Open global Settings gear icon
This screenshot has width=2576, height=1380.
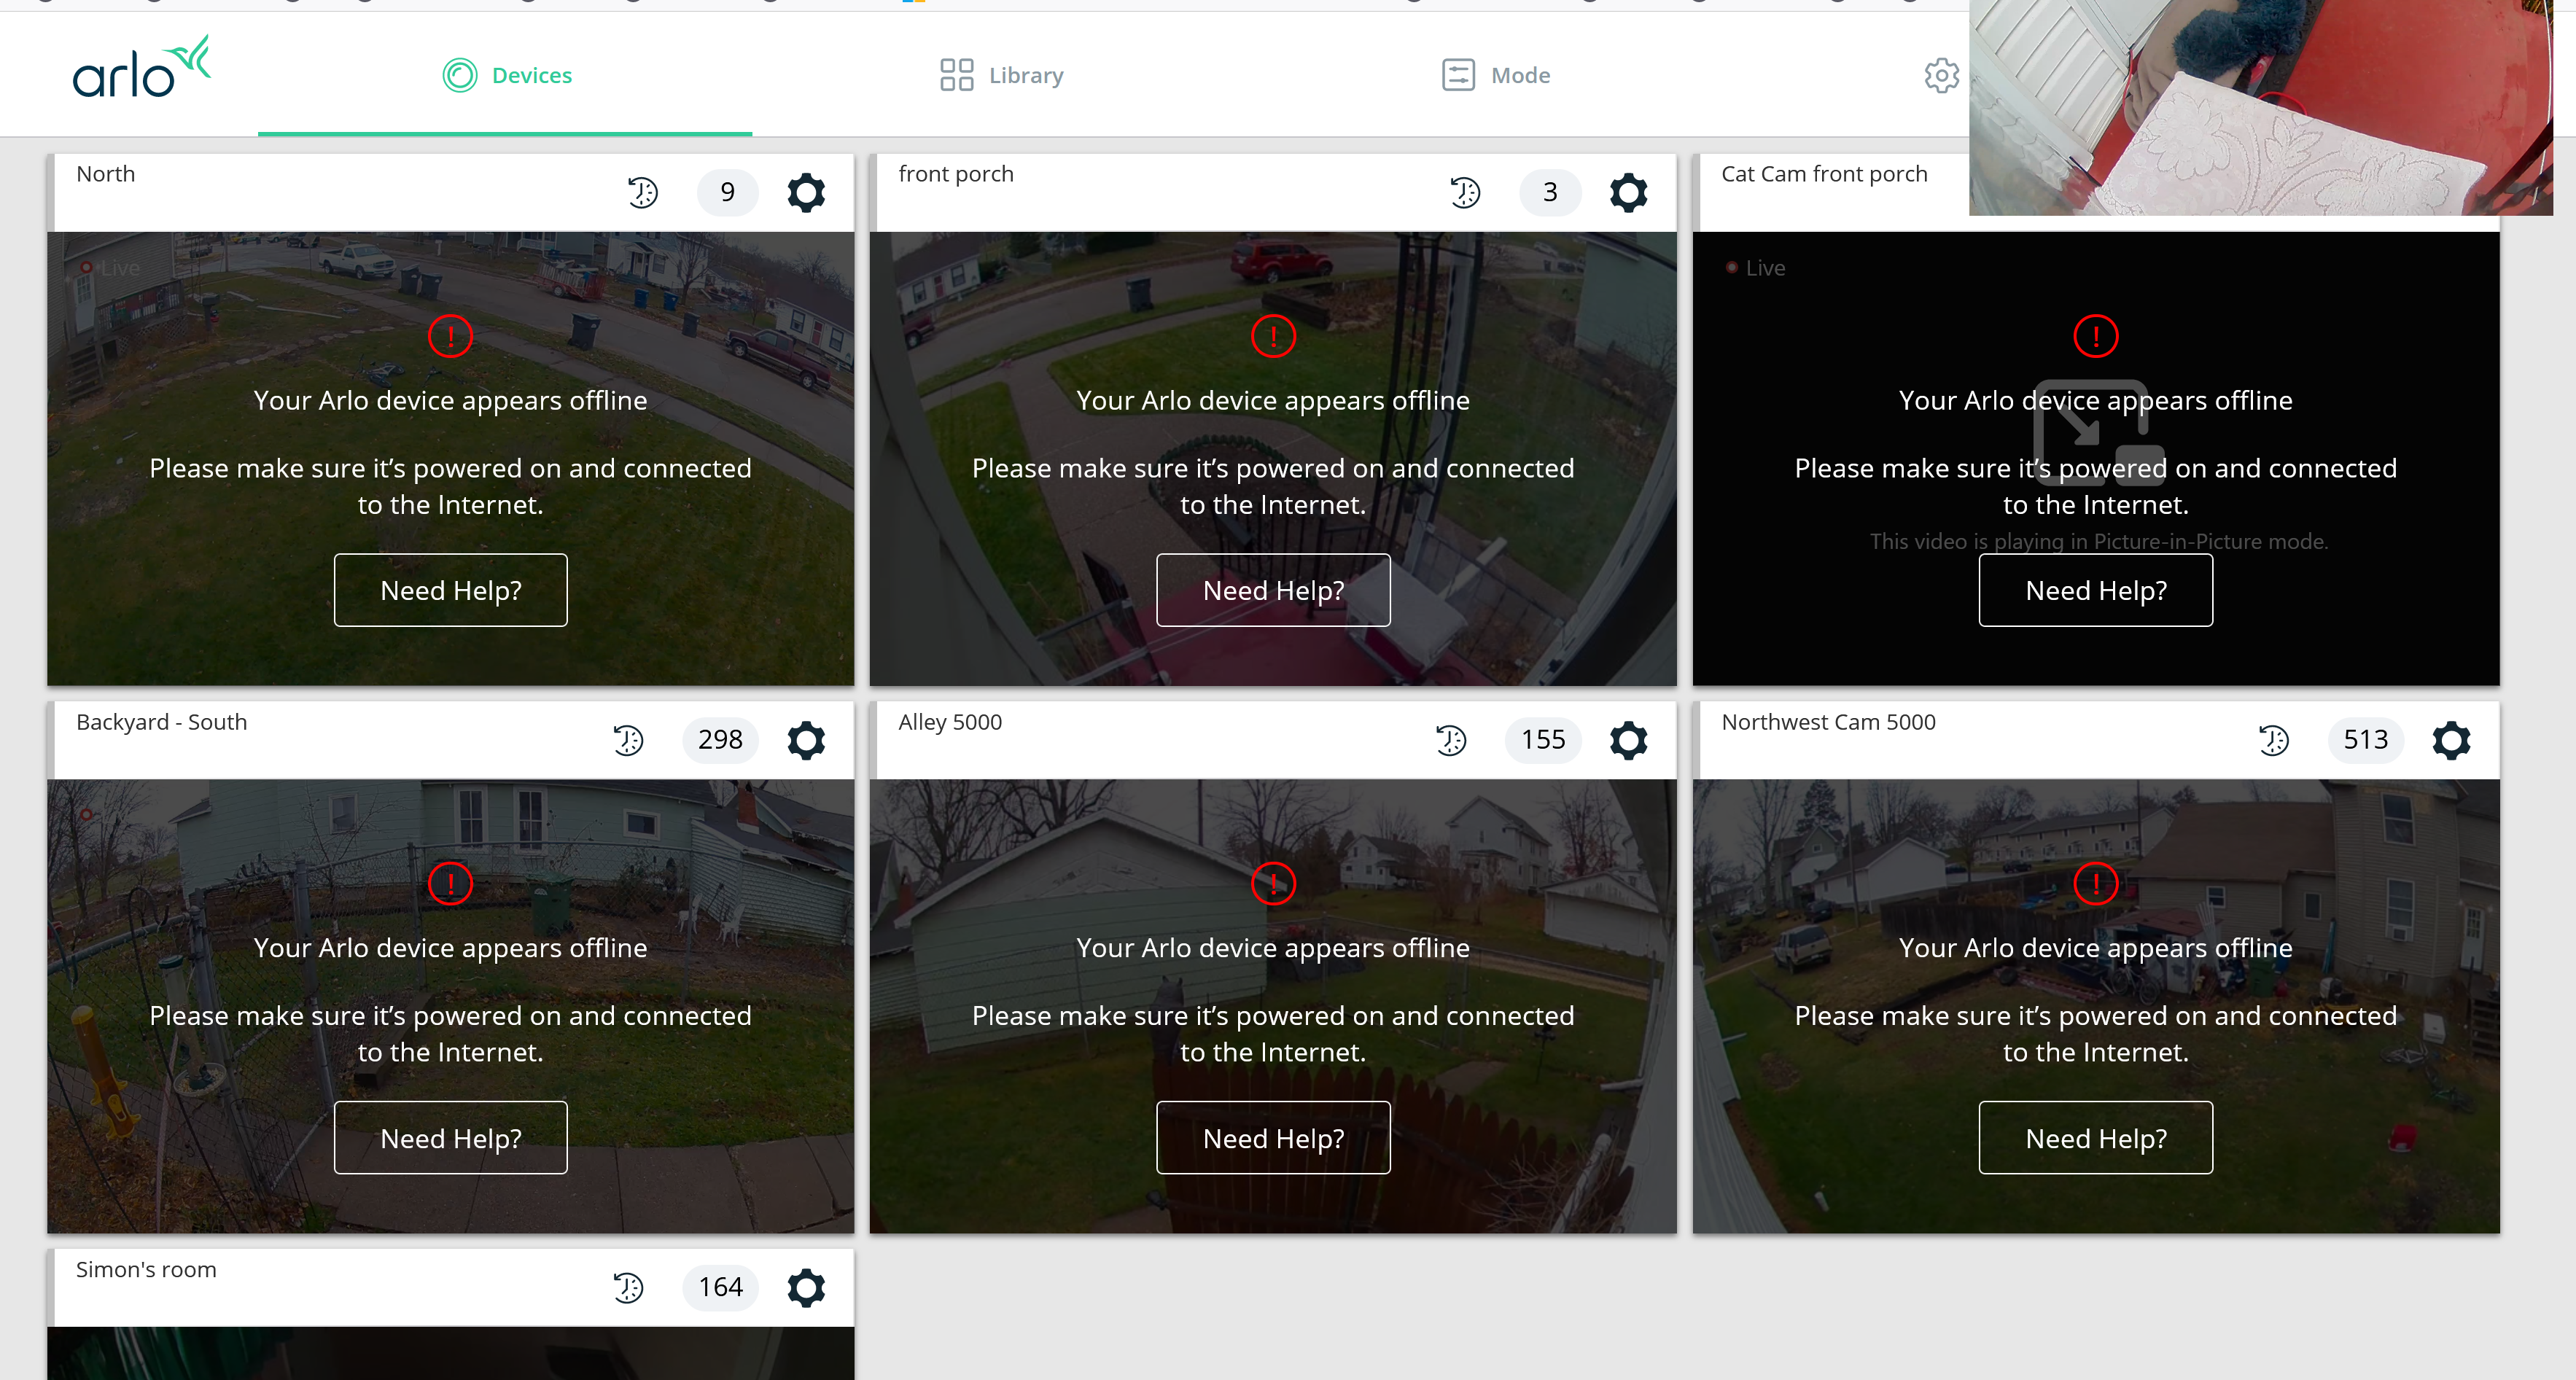pos(1940,75)
